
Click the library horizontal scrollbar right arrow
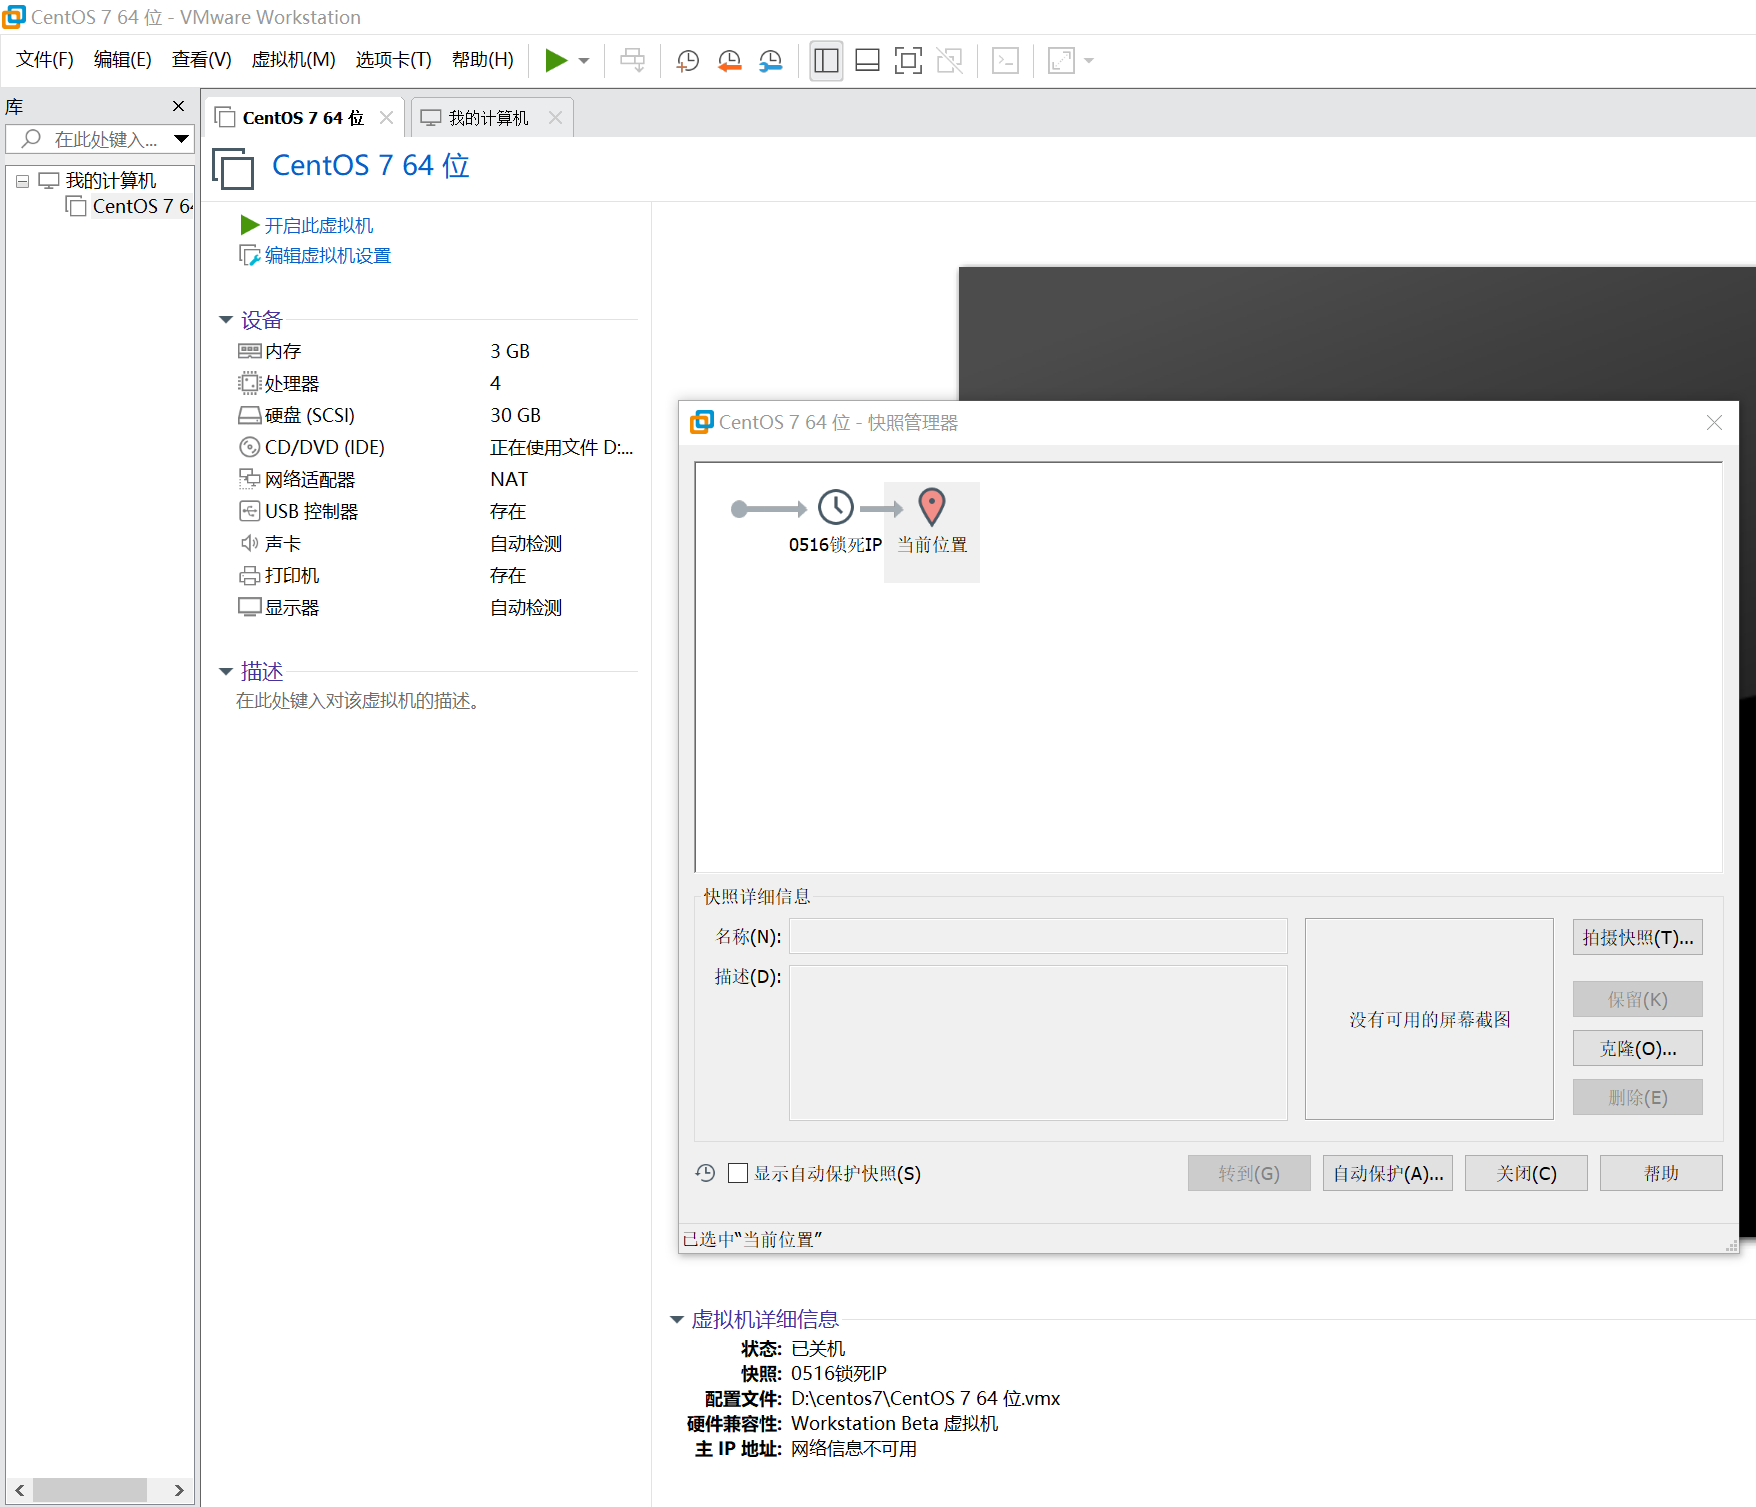pyautogui.click(x=179, y=1490)
